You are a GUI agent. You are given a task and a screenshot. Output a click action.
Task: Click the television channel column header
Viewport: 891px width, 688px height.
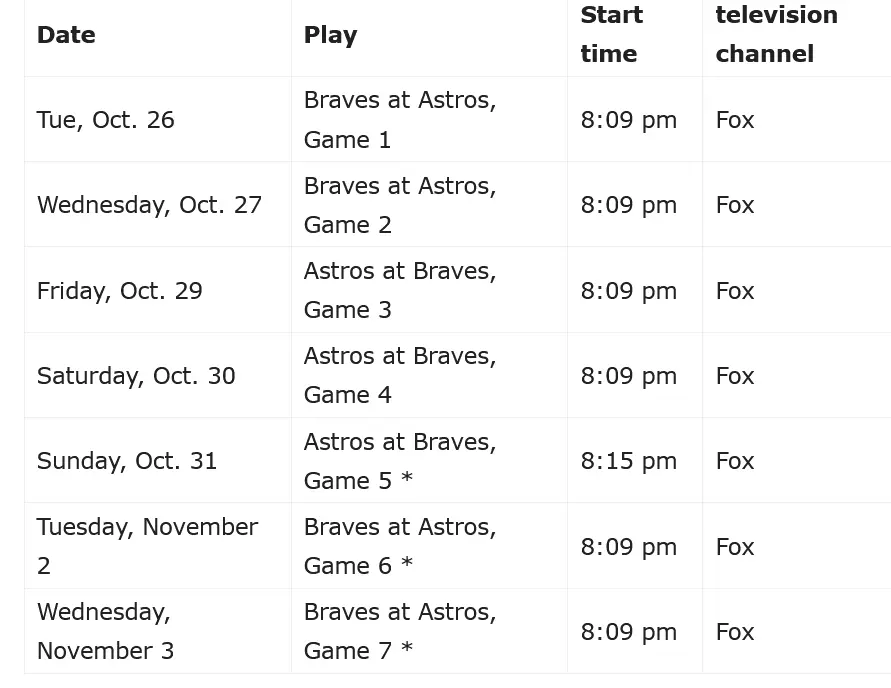pos(776,35)
